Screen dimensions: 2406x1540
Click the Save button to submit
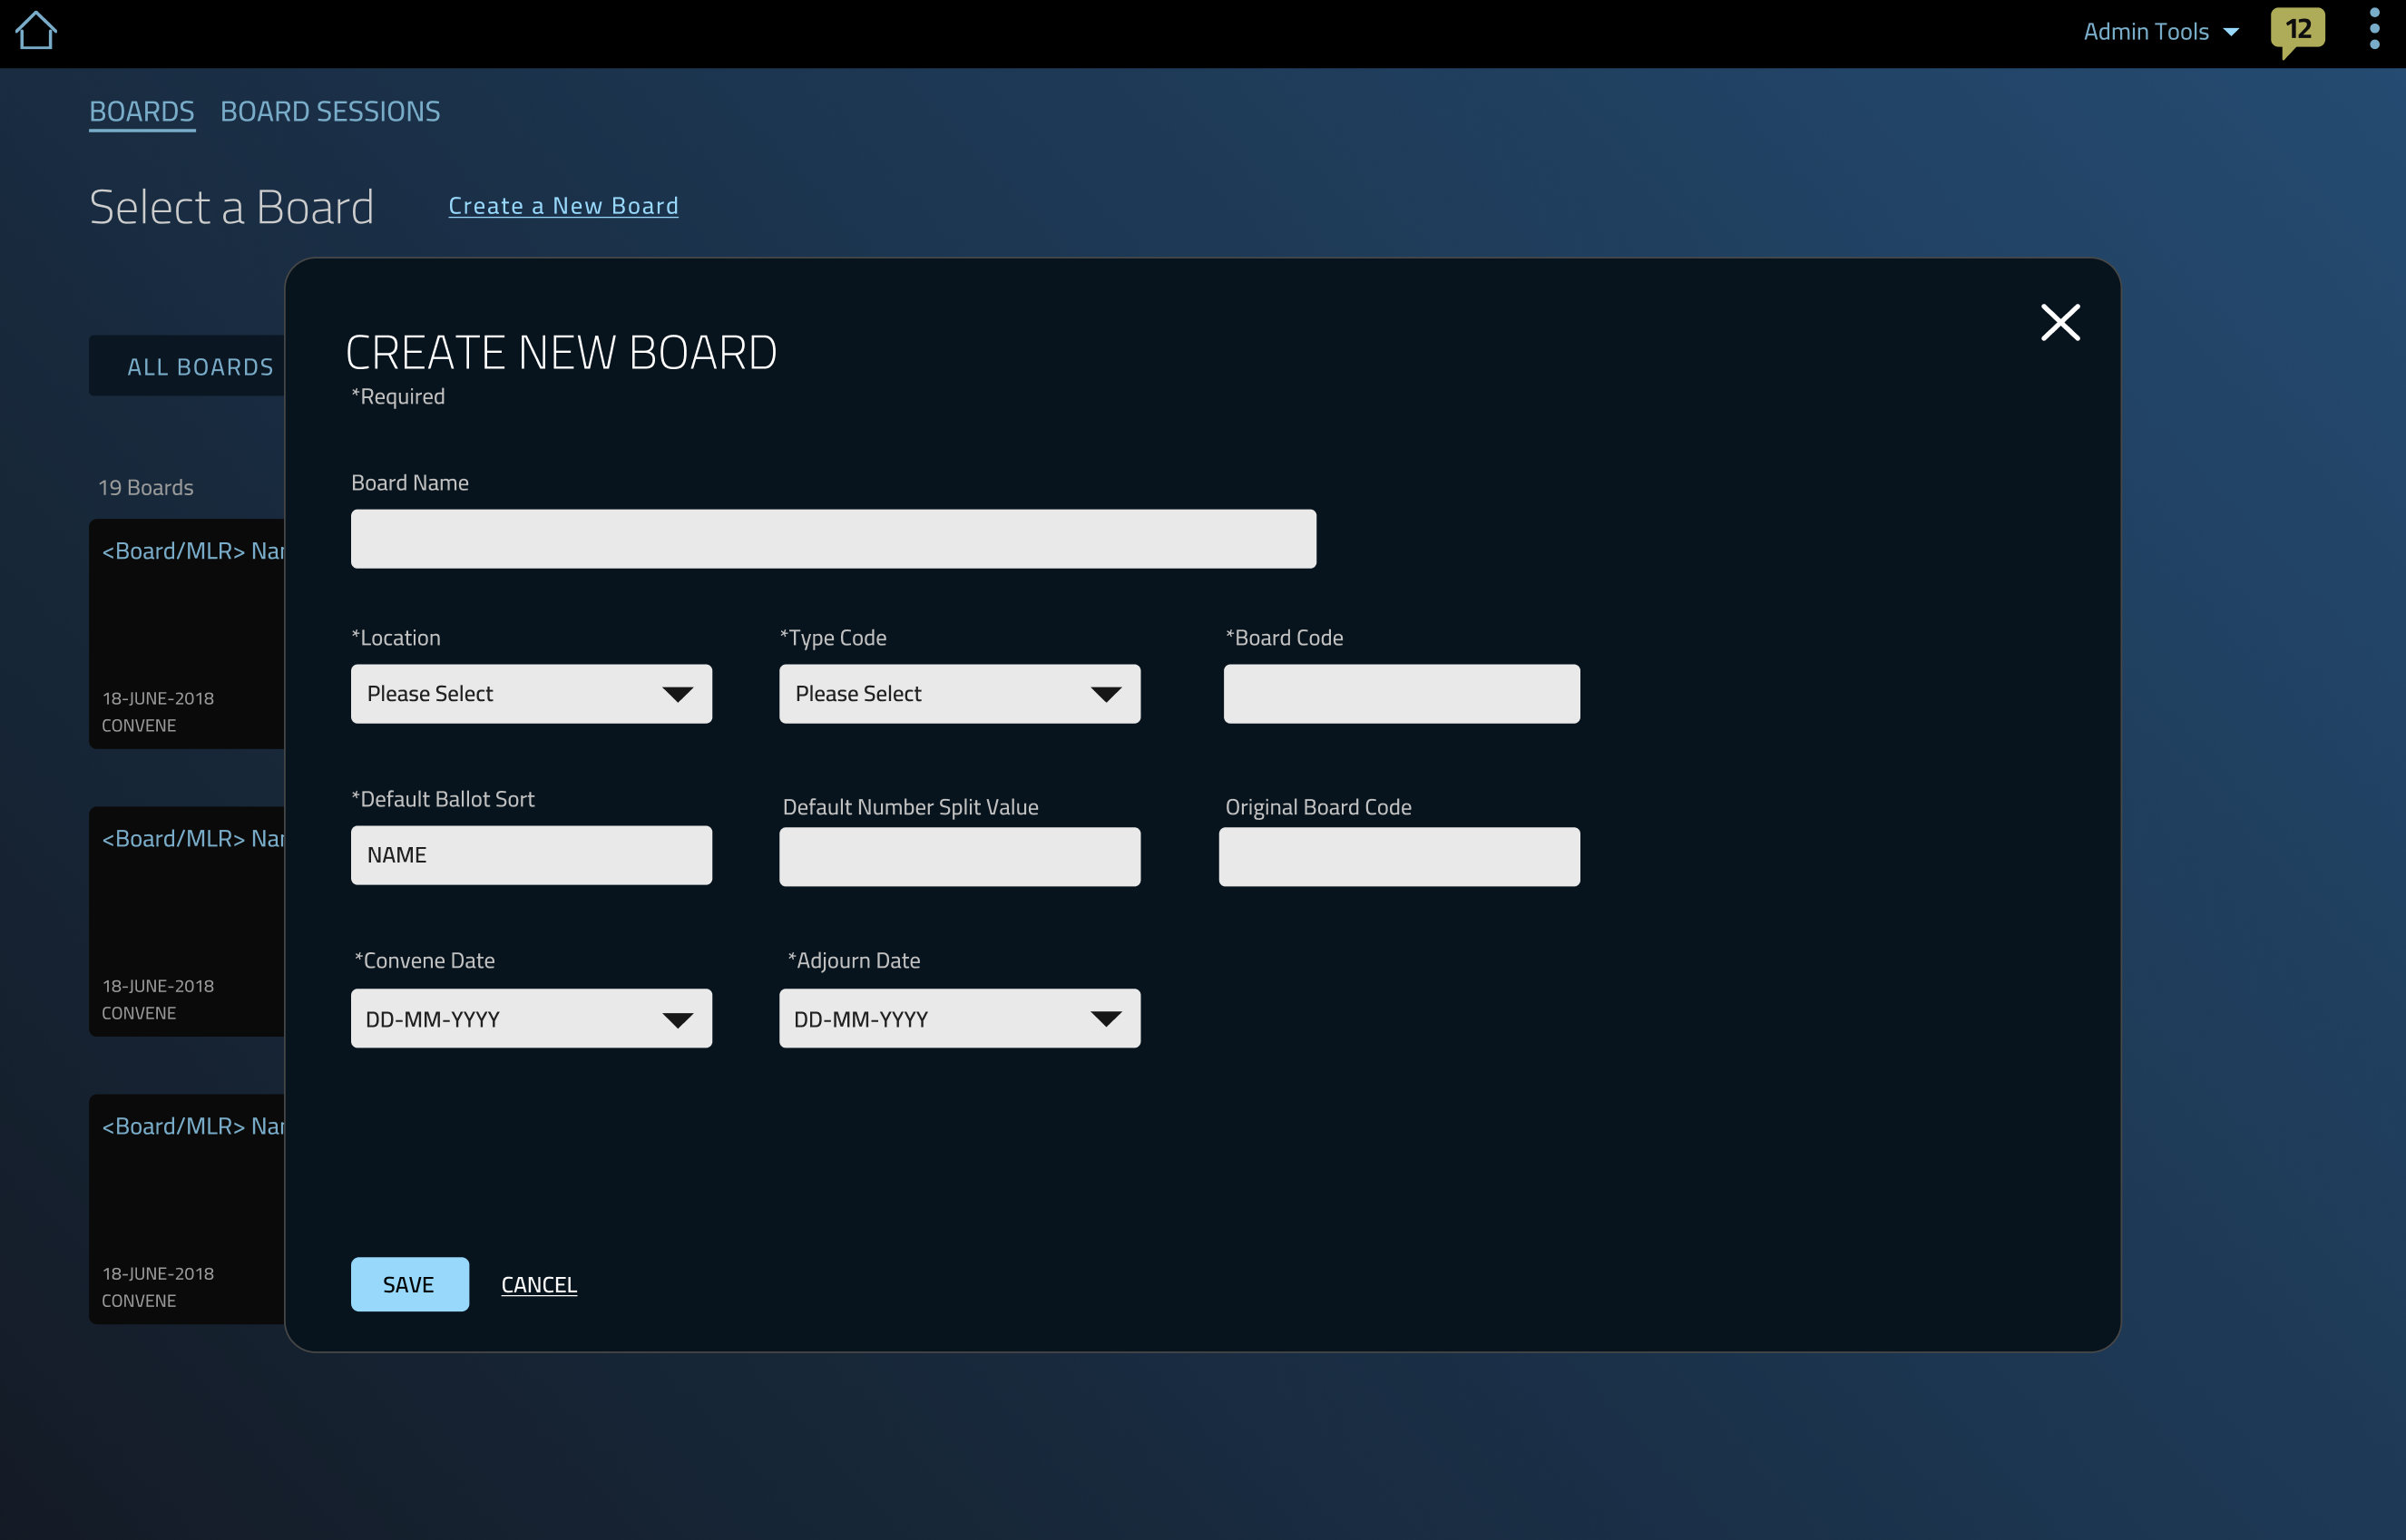click(x=408, y=1284)
